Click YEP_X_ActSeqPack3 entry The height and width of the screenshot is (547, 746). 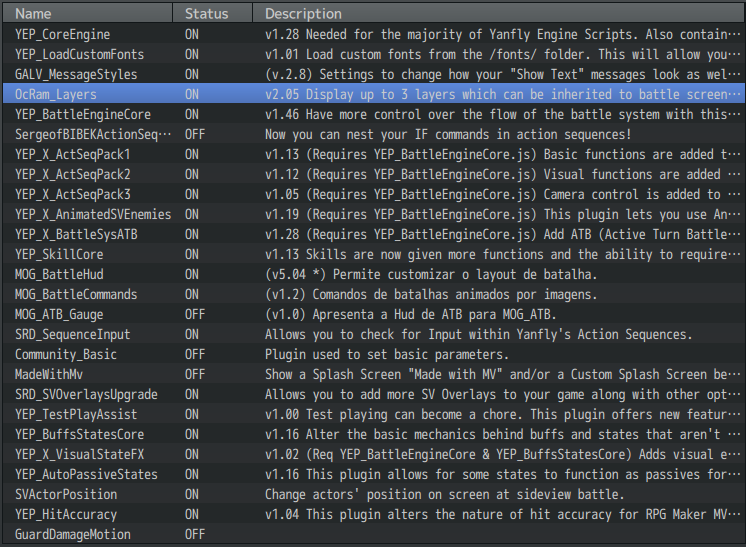72,194
